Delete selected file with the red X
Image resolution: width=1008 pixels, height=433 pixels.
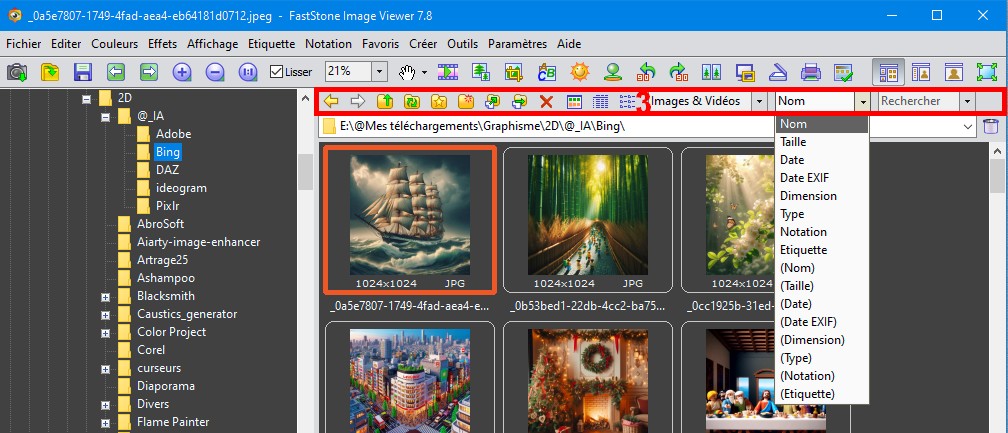(546, 101)
